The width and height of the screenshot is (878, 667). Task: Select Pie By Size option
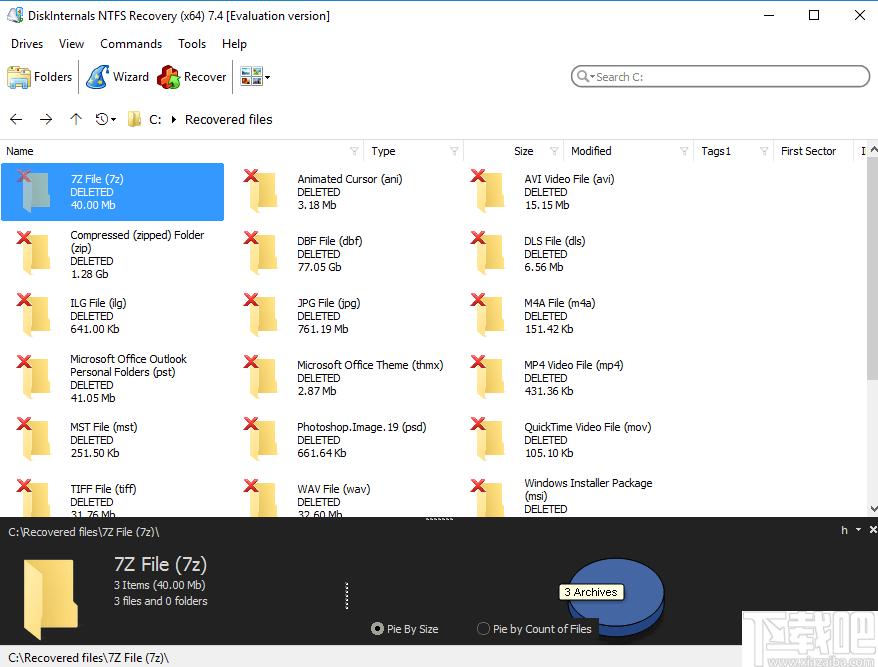[x=405, y=629]
